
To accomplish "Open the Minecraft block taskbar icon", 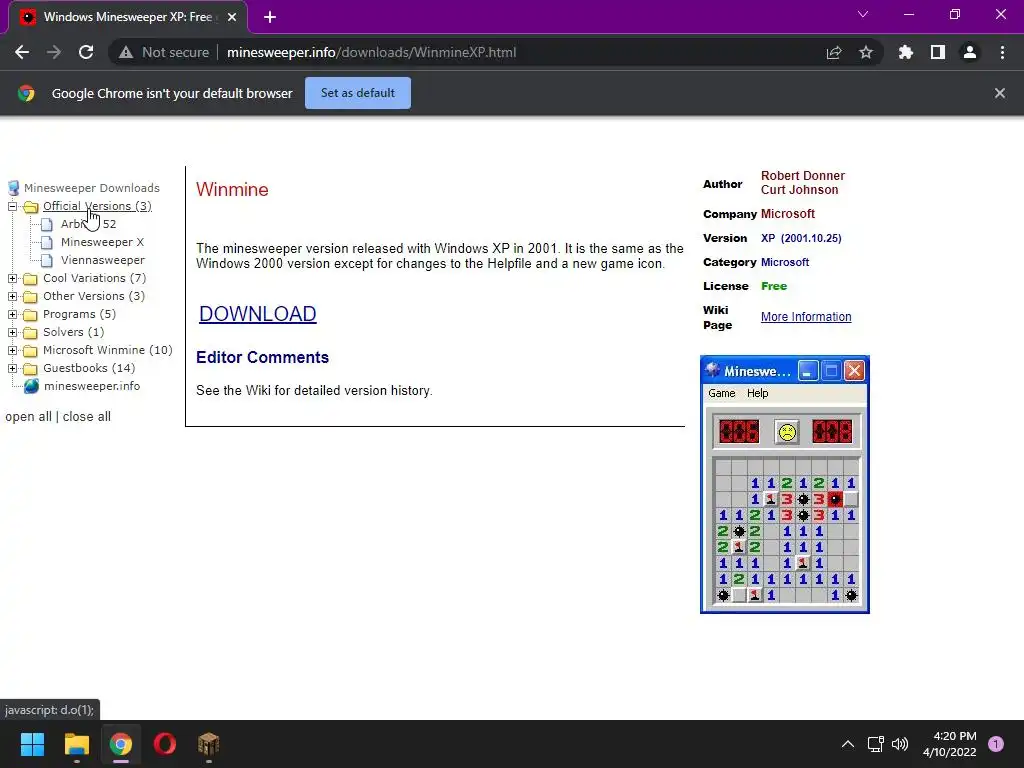I will (x=209, y=744).
